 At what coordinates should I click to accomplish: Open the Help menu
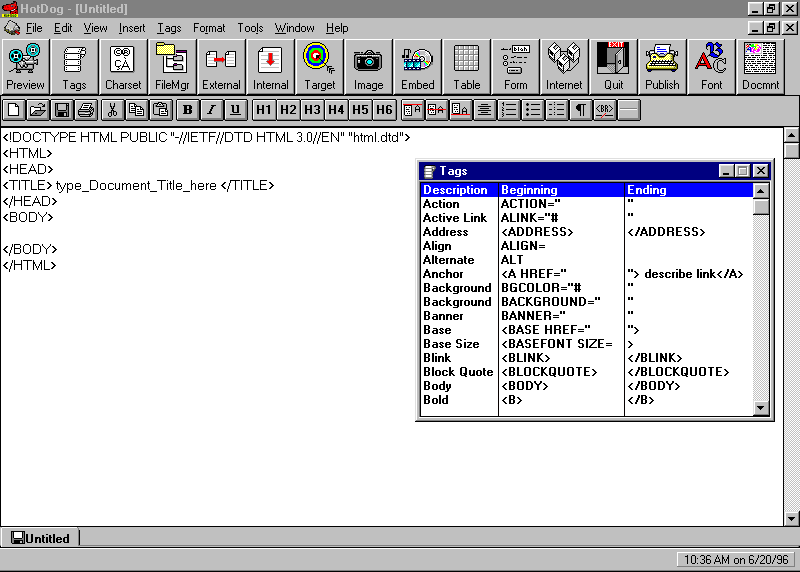337,28
